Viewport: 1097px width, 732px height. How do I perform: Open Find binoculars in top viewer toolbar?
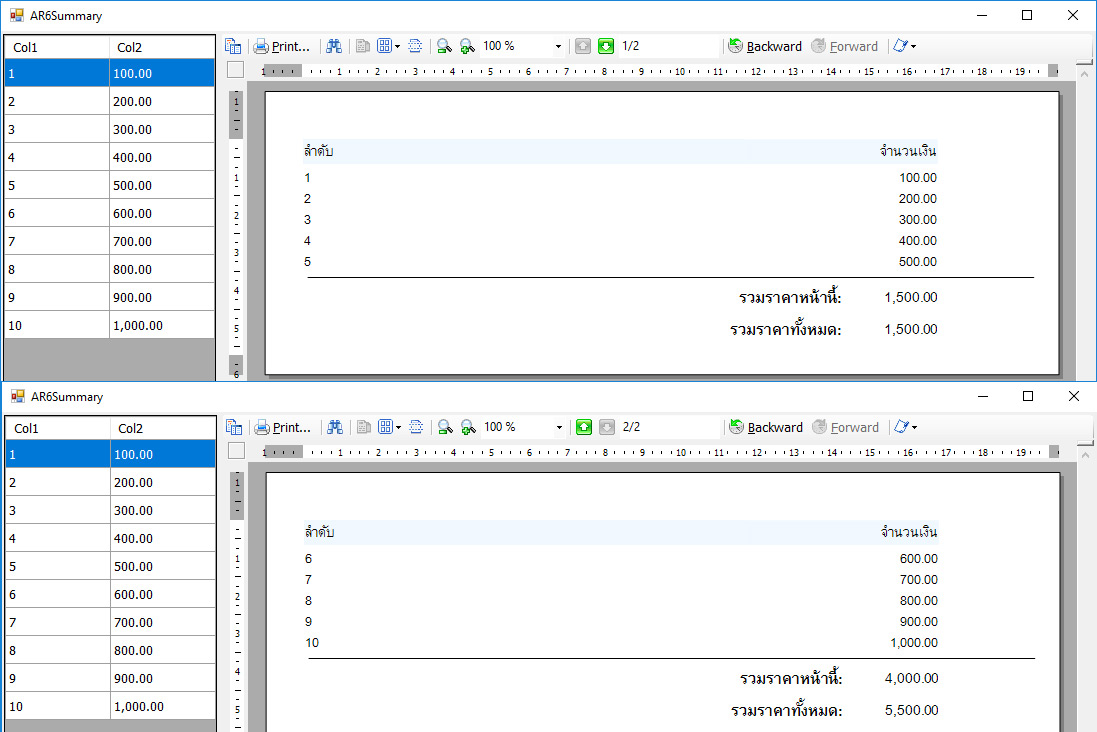(334, 46)
